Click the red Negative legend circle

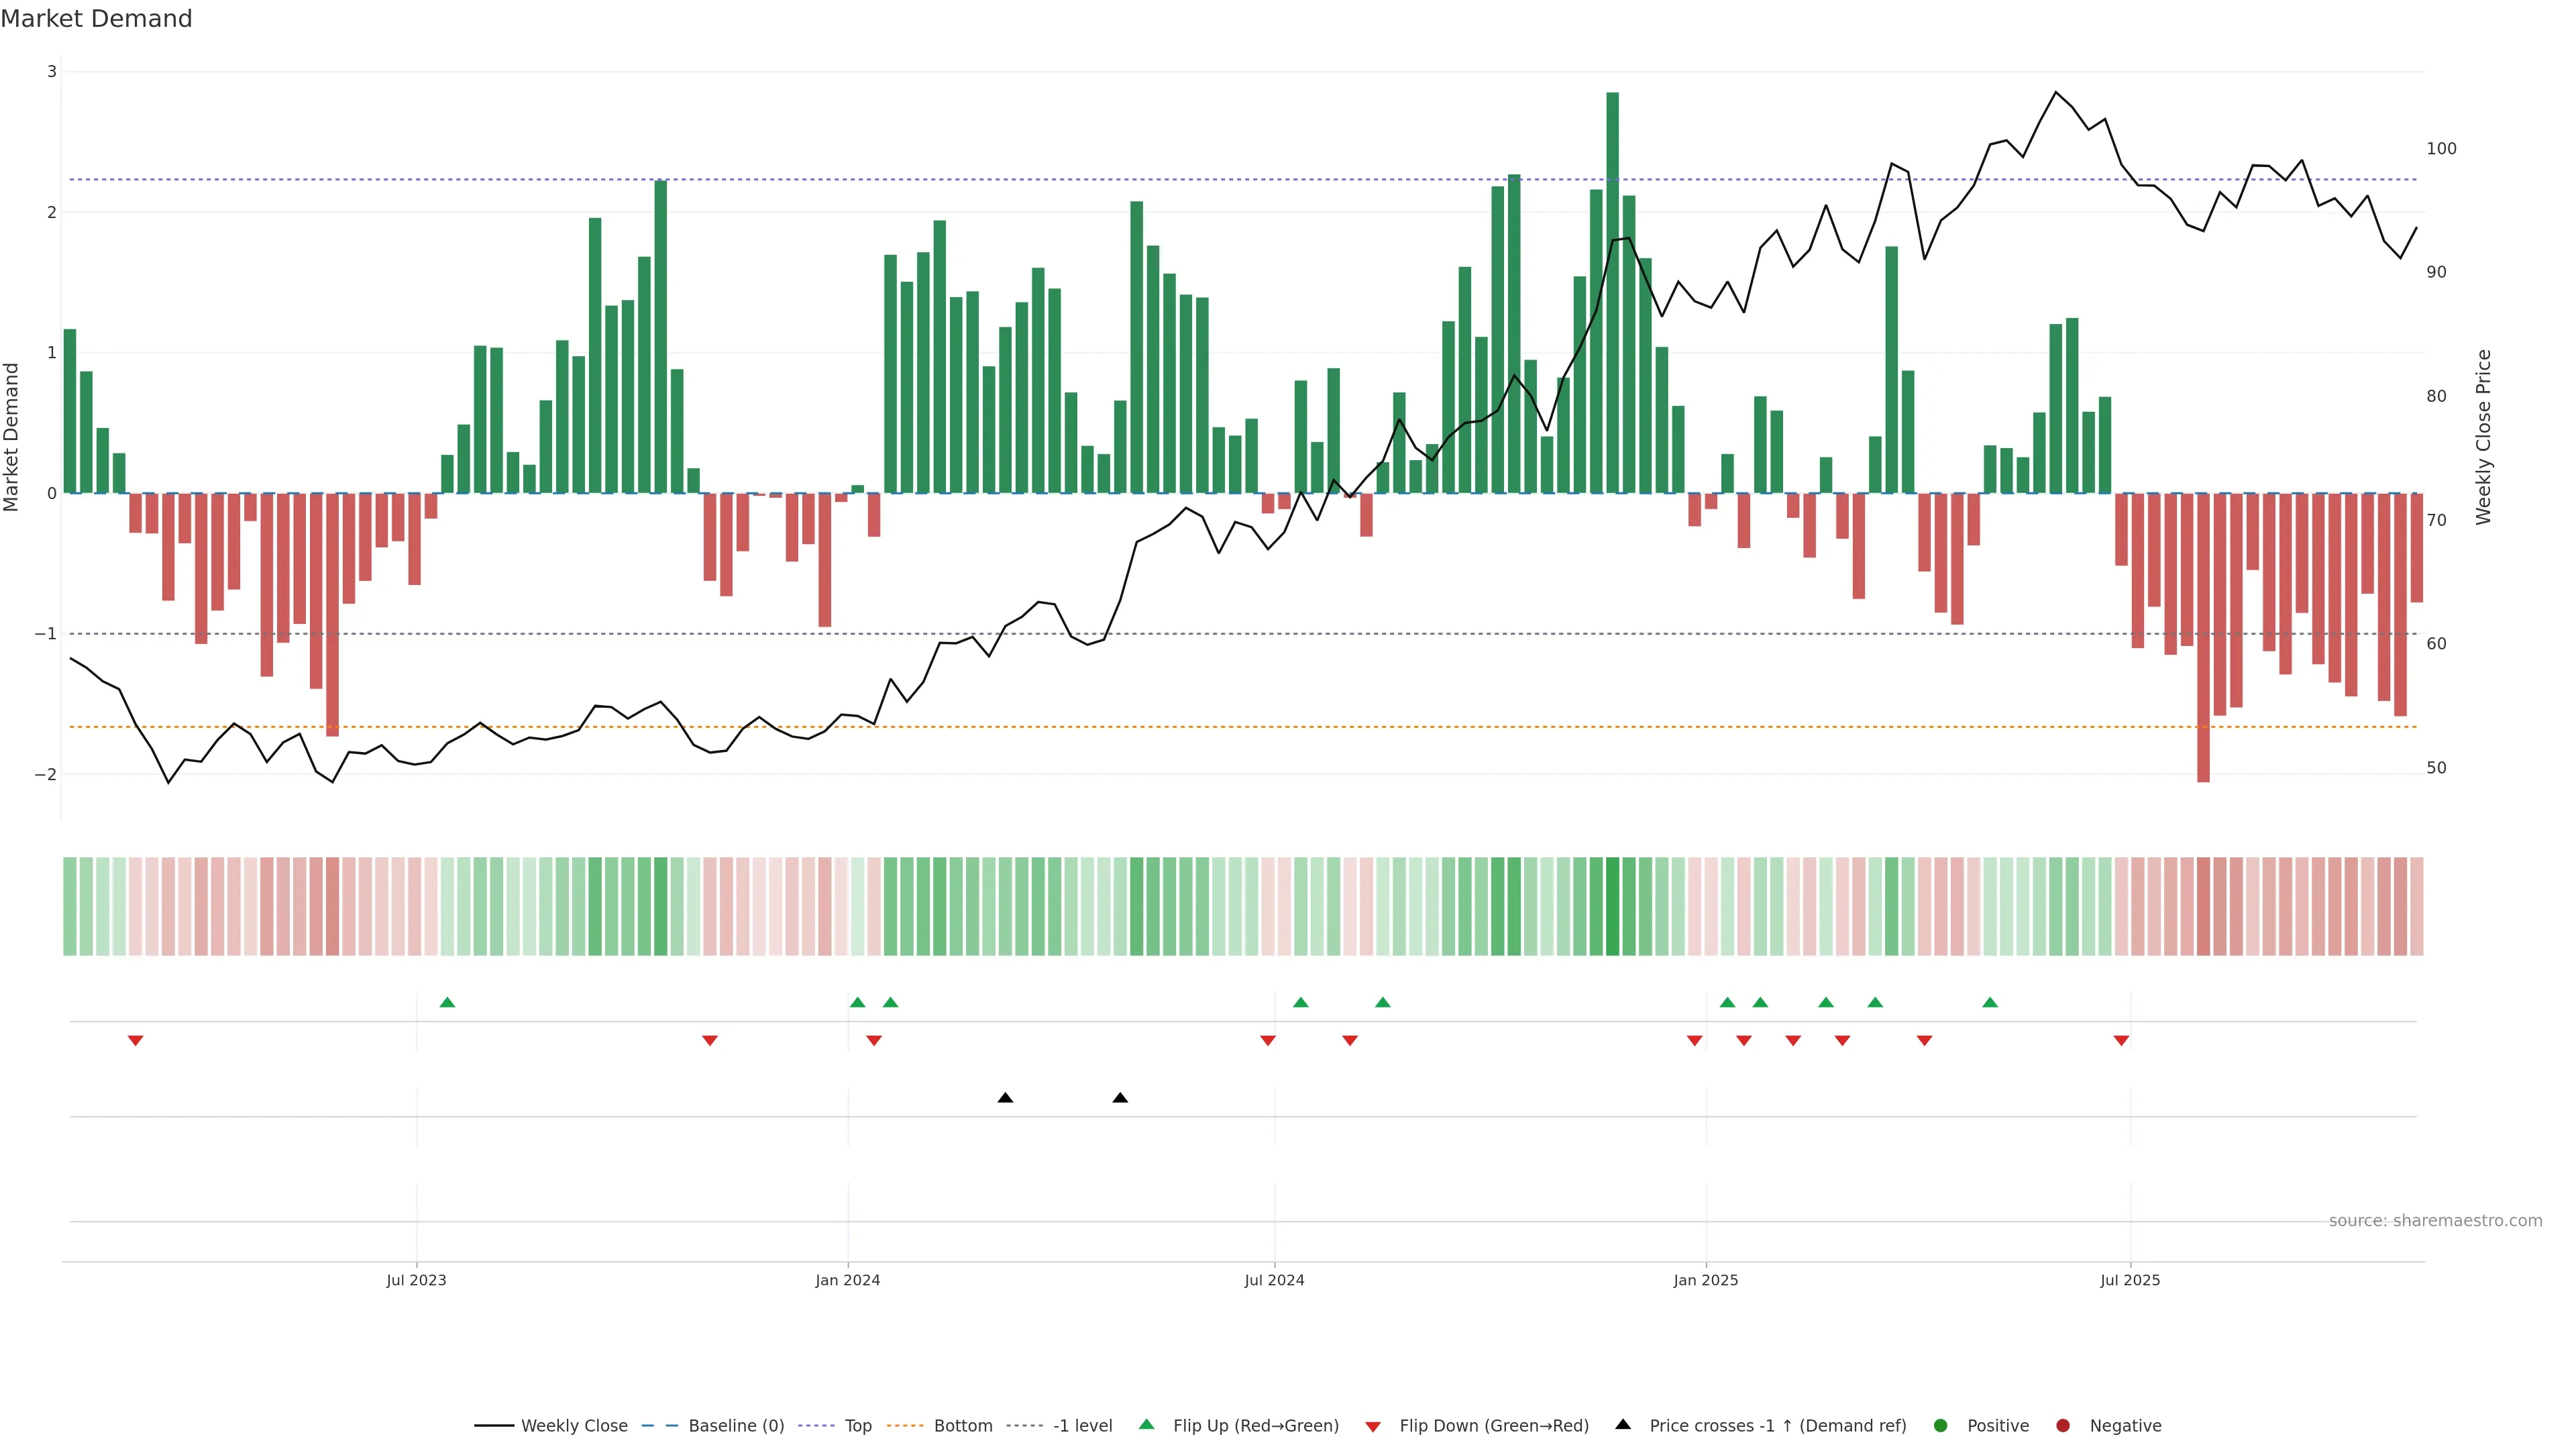[2063, 1425]
